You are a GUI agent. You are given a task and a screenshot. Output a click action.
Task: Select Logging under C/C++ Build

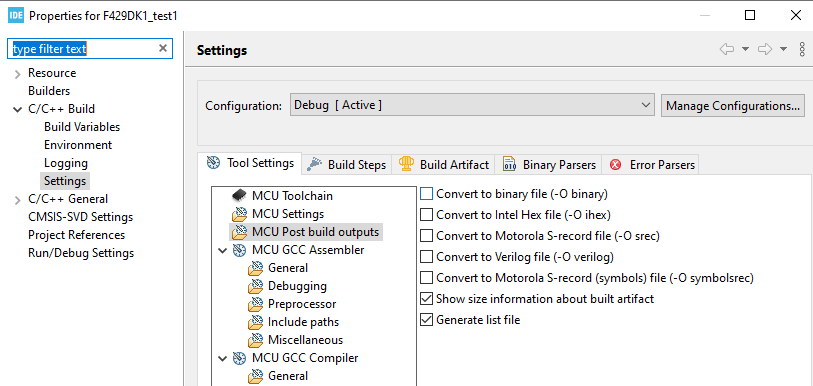(66, 163)
